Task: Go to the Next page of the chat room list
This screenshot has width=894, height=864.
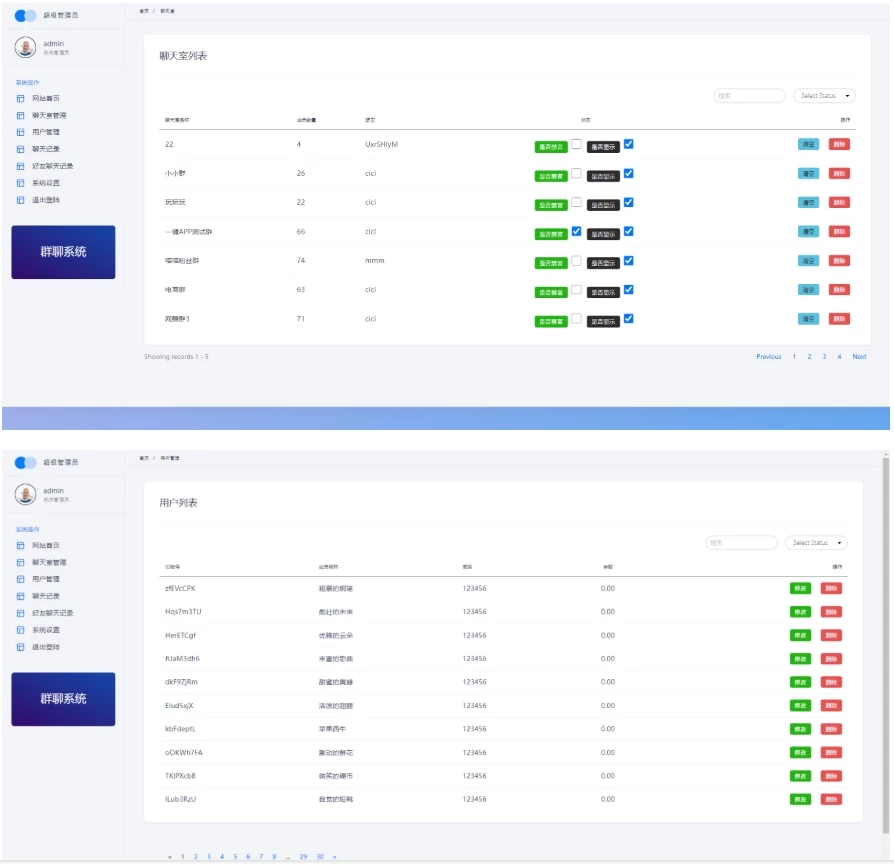Action: pos(859,357)
